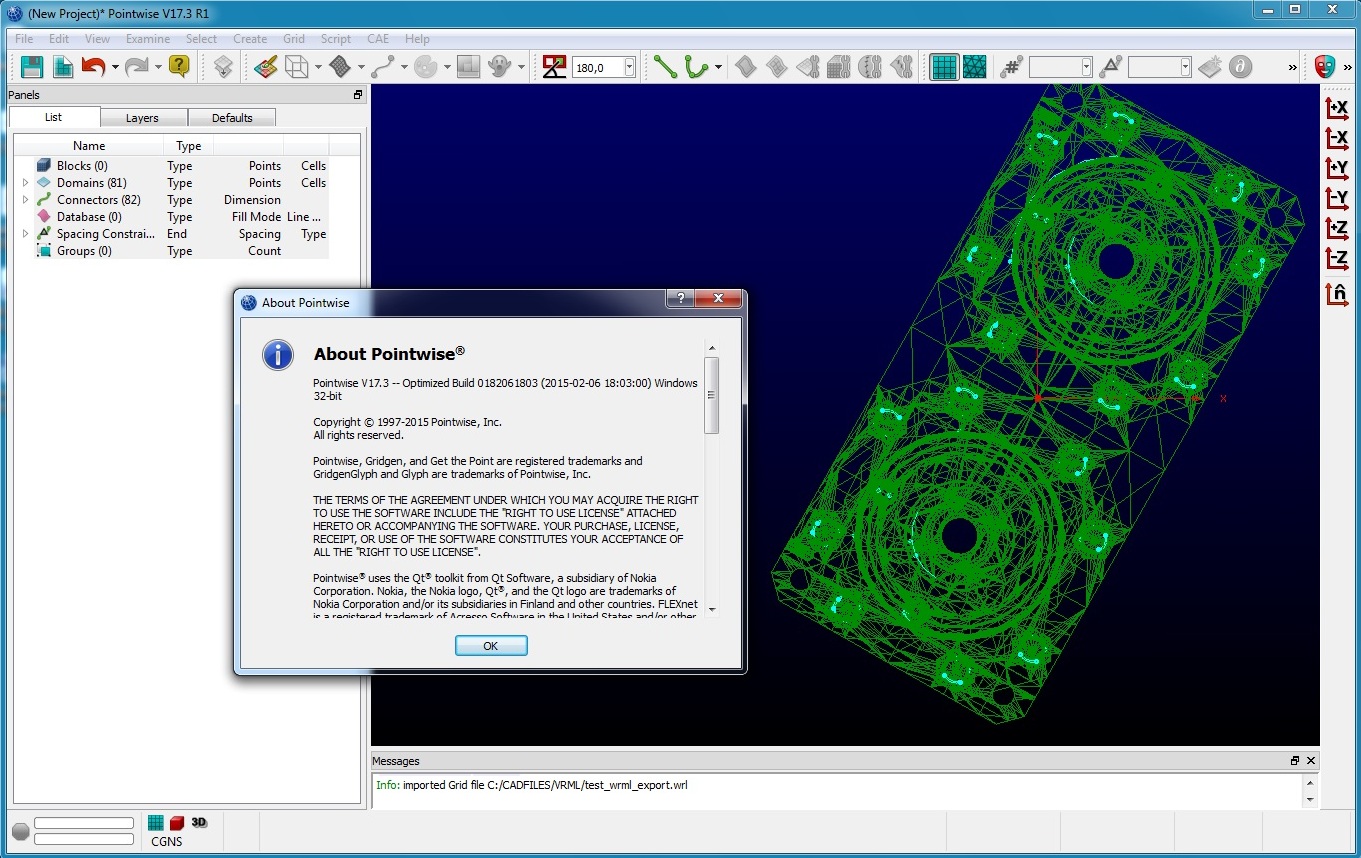This screenshot has width=1361, height=858.
Task: Click the dark grid surface domain icon
Action: point(340,67)
